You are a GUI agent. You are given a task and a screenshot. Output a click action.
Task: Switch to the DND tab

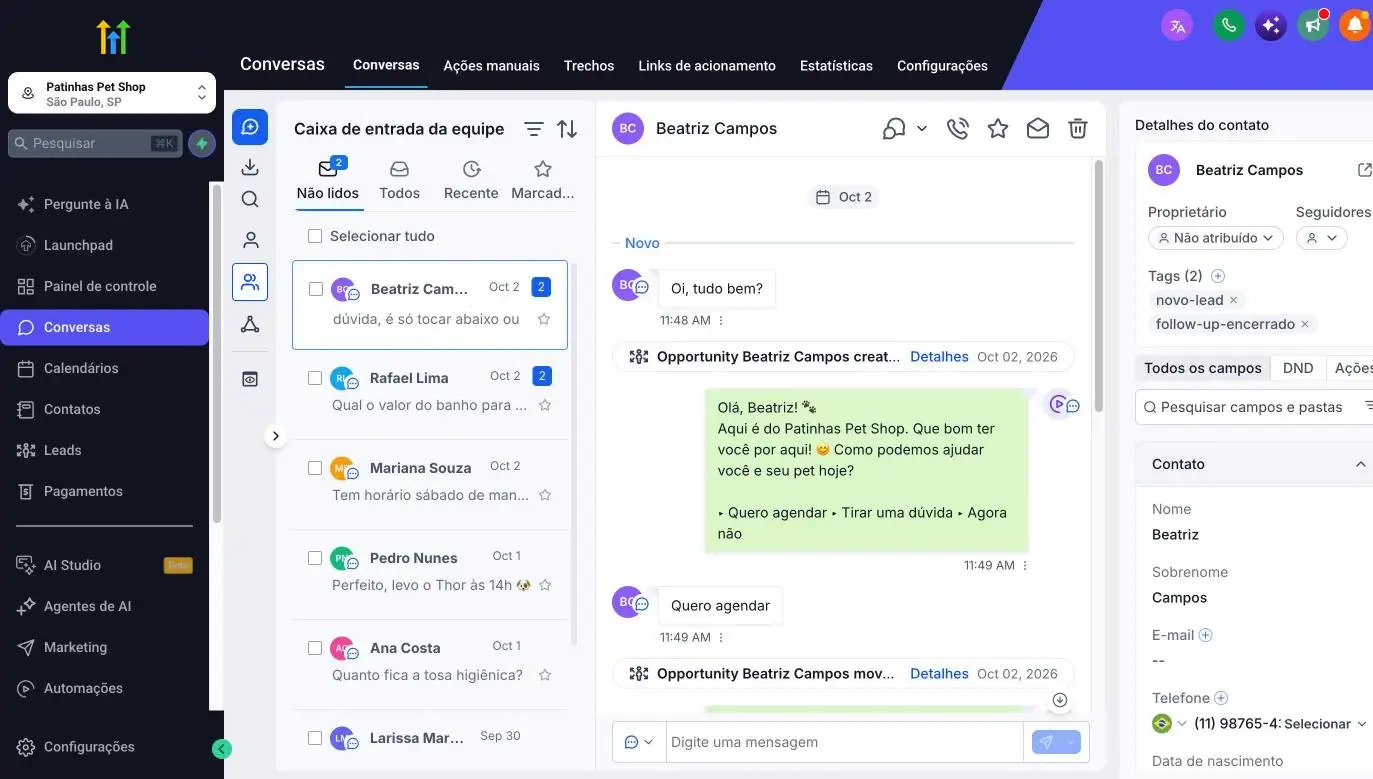point(1298,368)
